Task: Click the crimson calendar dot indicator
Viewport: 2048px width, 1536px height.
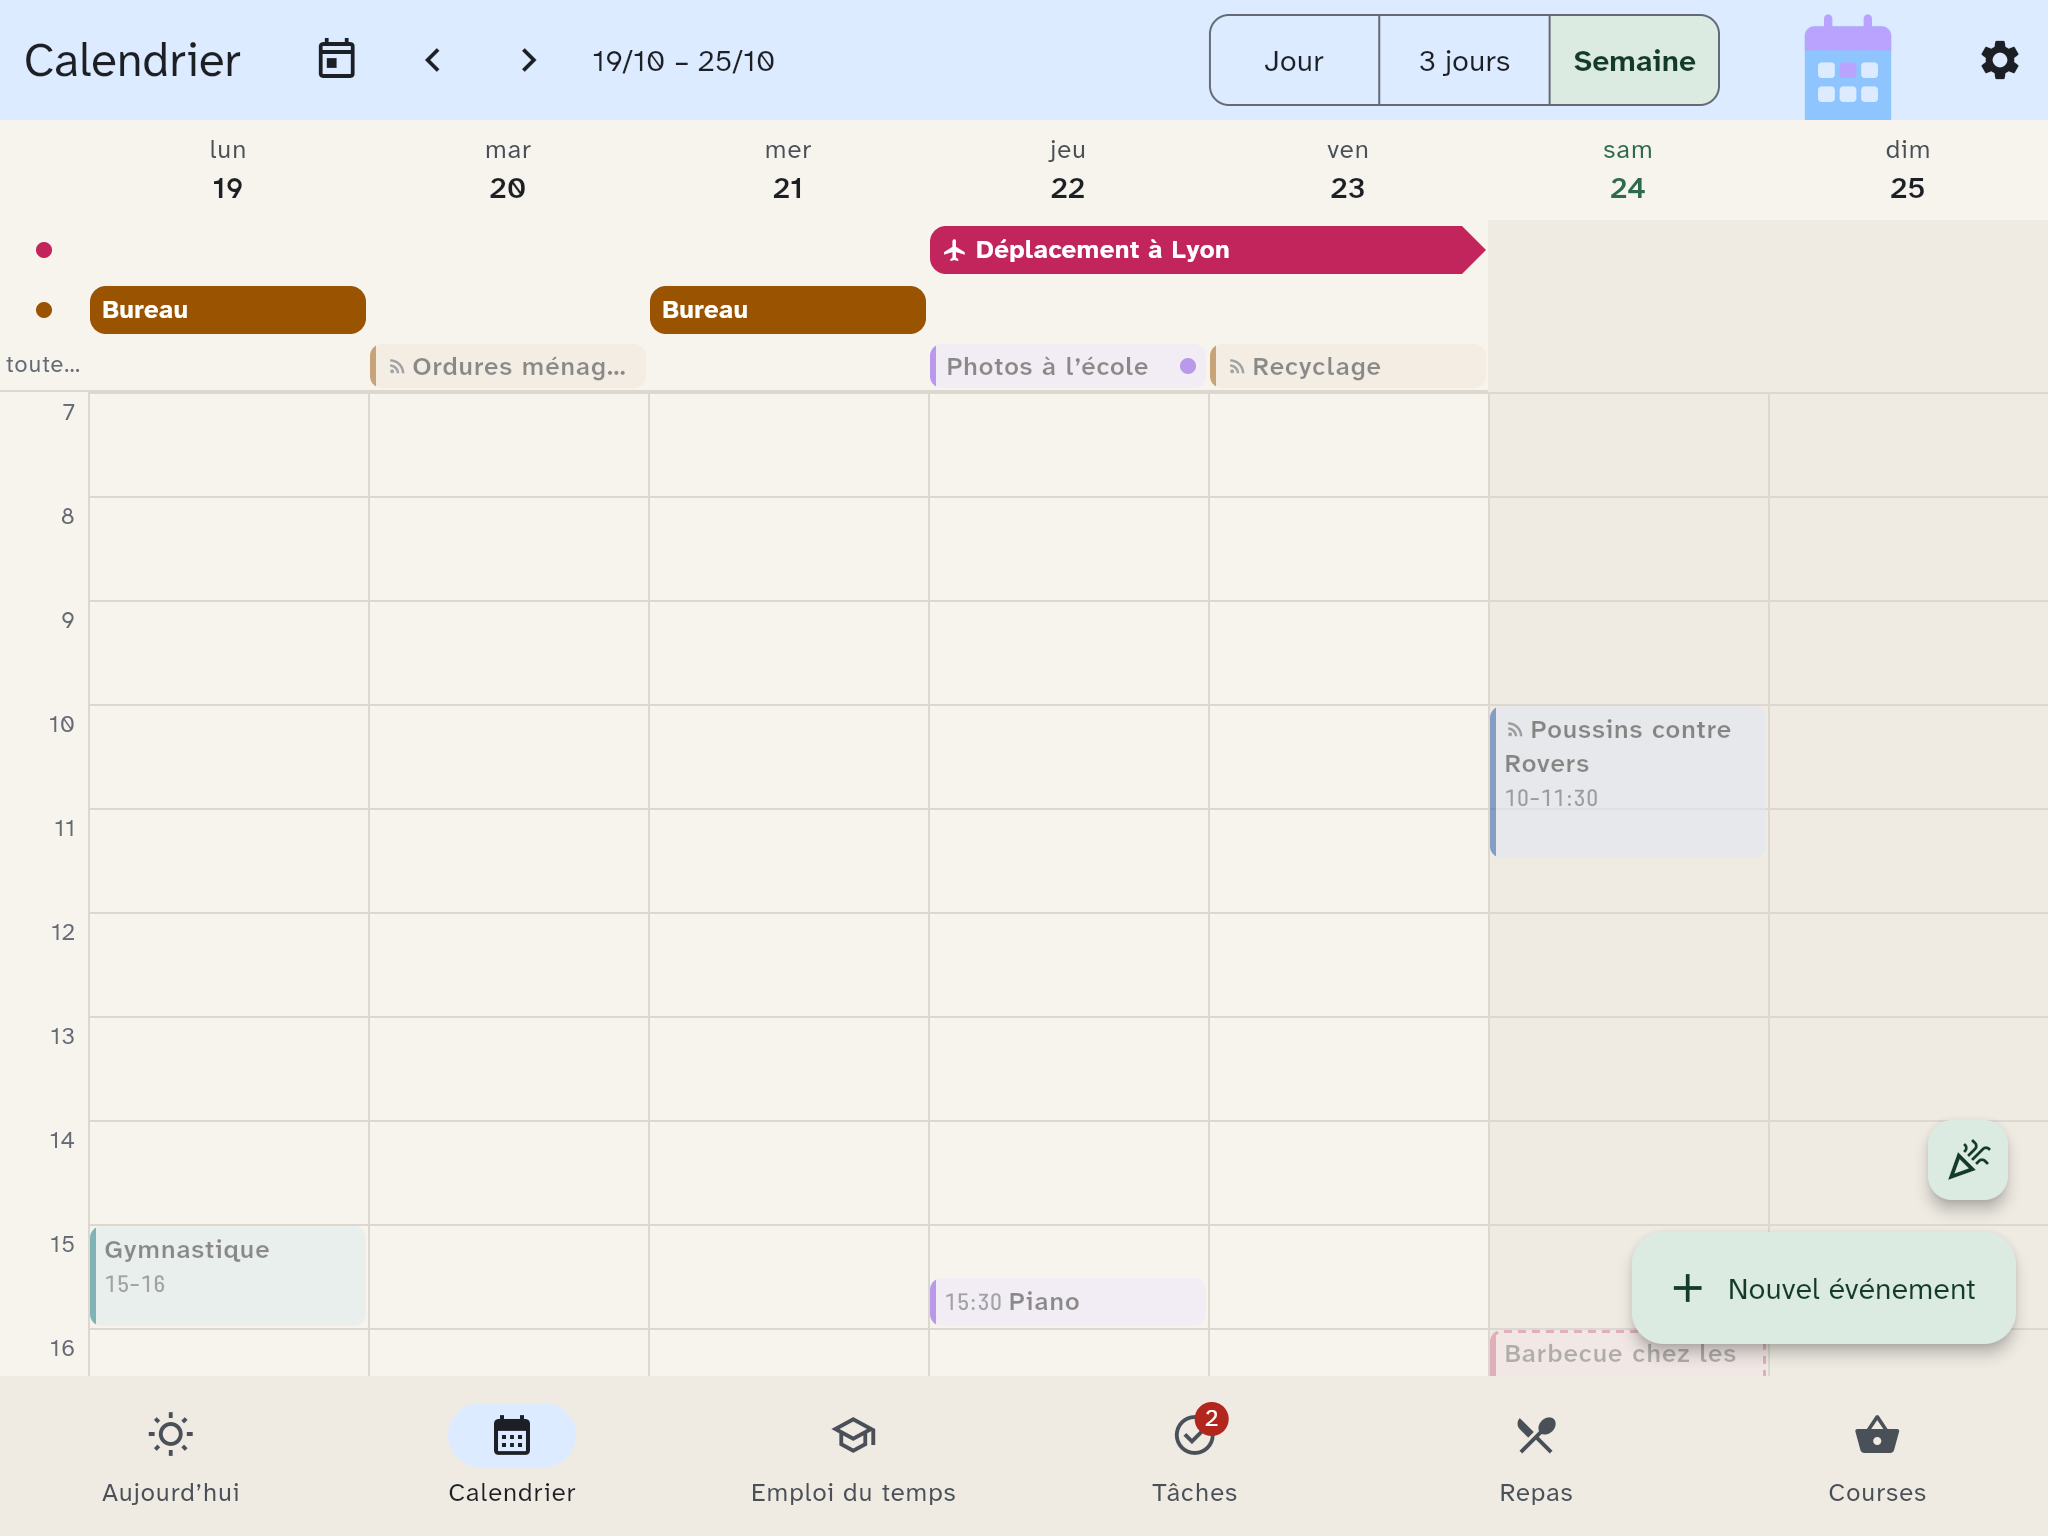Action: [x=44, y=250]
